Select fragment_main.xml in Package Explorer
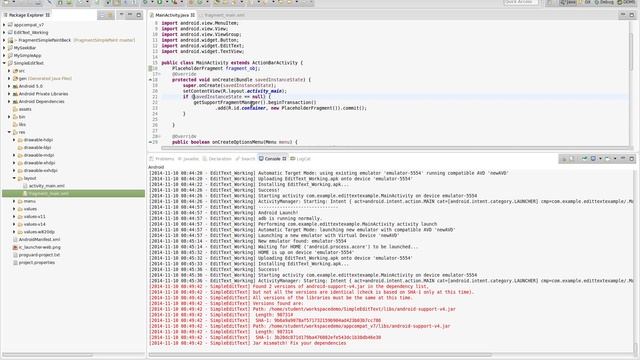 [x=48, y=193]
